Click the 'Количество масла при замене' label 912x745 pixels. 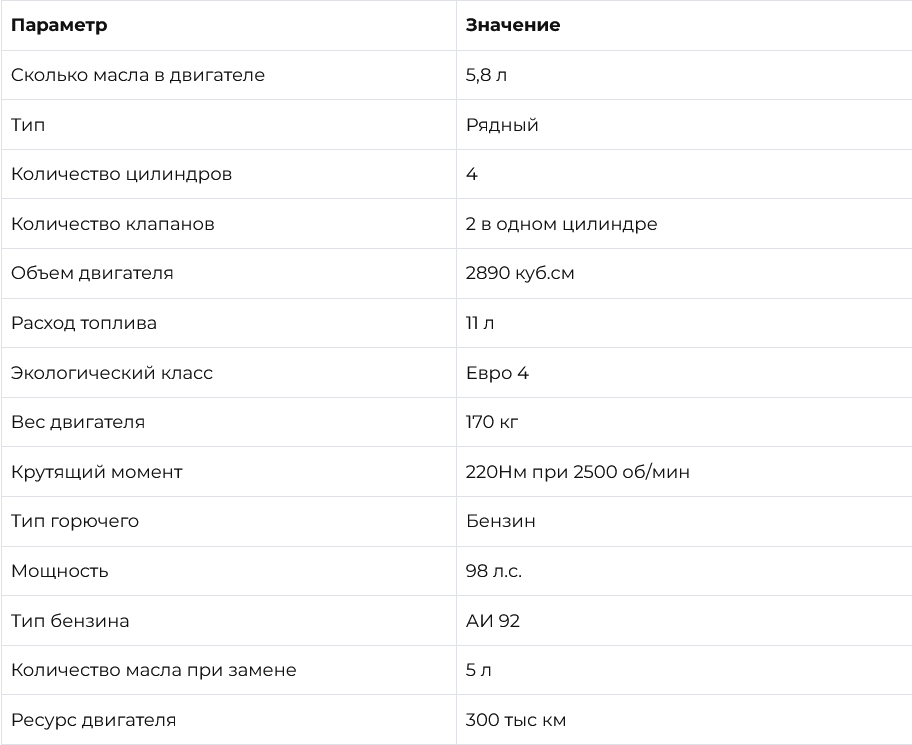(x=153, y=670)
